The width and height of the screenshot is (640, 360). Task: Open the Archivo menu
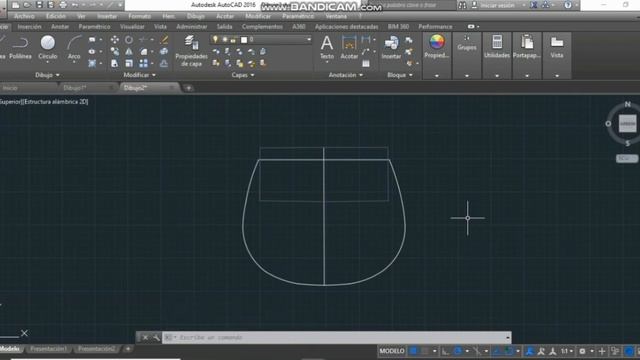24,16
